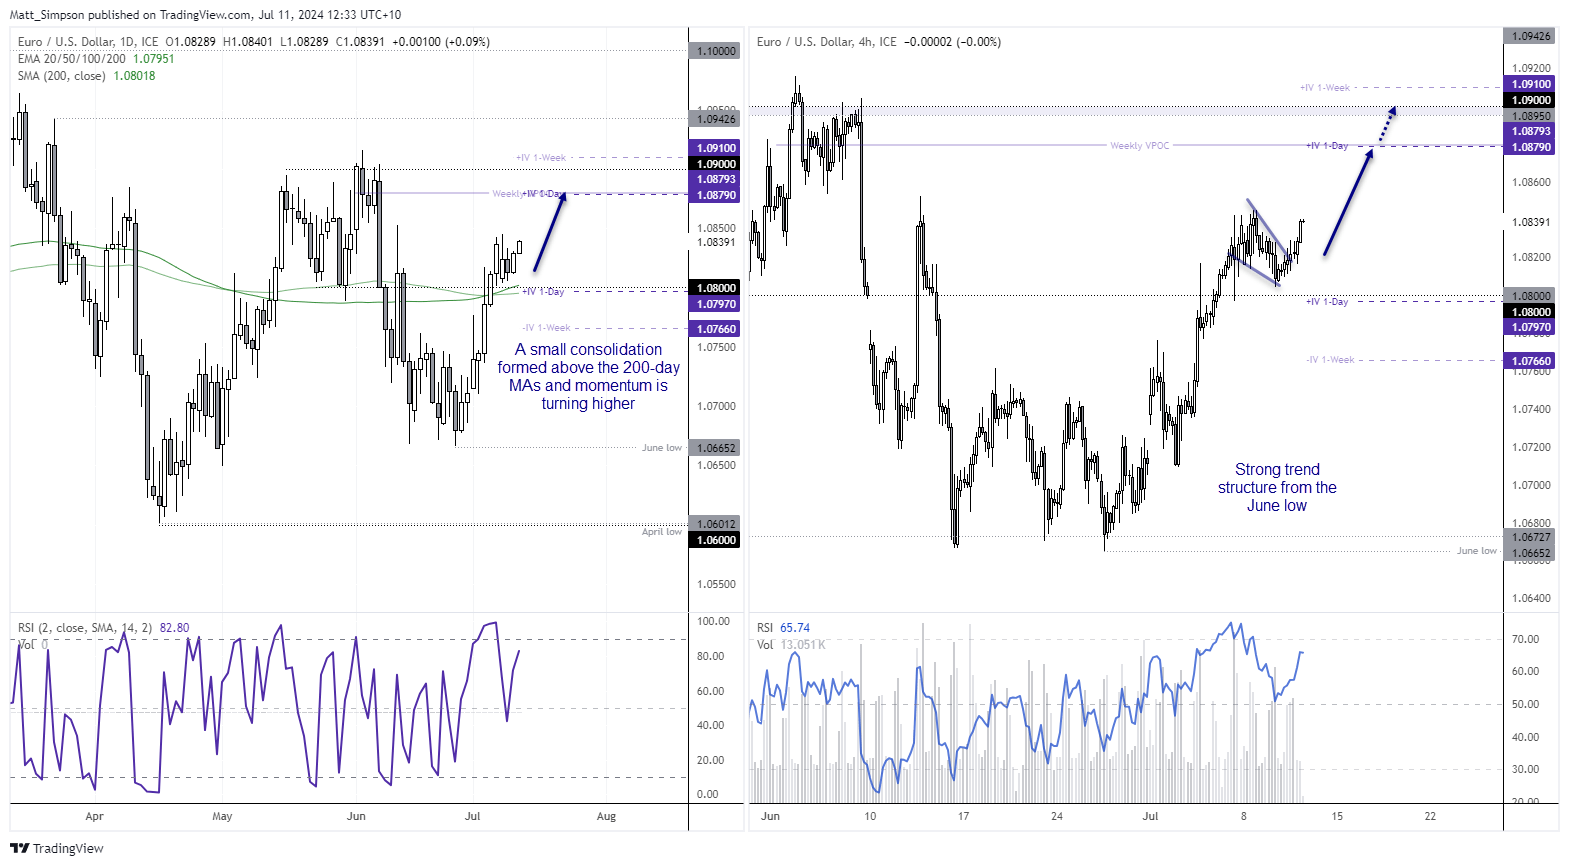Click the '24' date on the 4h time axis

1057,816
